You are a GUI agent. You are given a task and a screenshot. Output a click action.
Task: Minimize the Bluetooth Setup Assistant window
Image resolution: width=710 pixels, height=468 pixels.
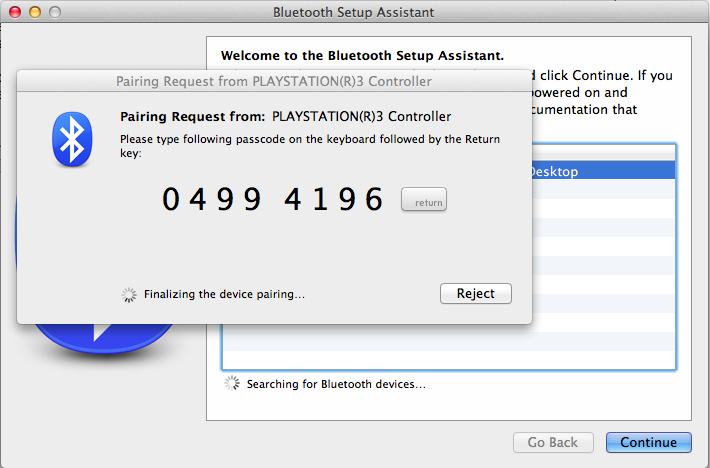[x=35, y=12]
